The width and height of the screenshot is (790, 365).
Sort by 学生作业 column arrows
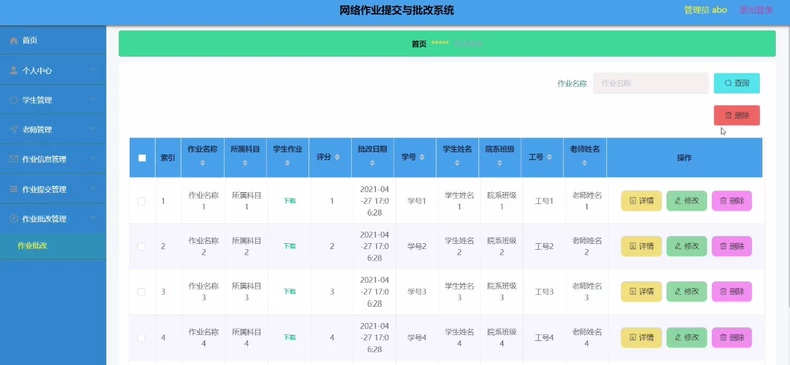(x=287, y=163)
